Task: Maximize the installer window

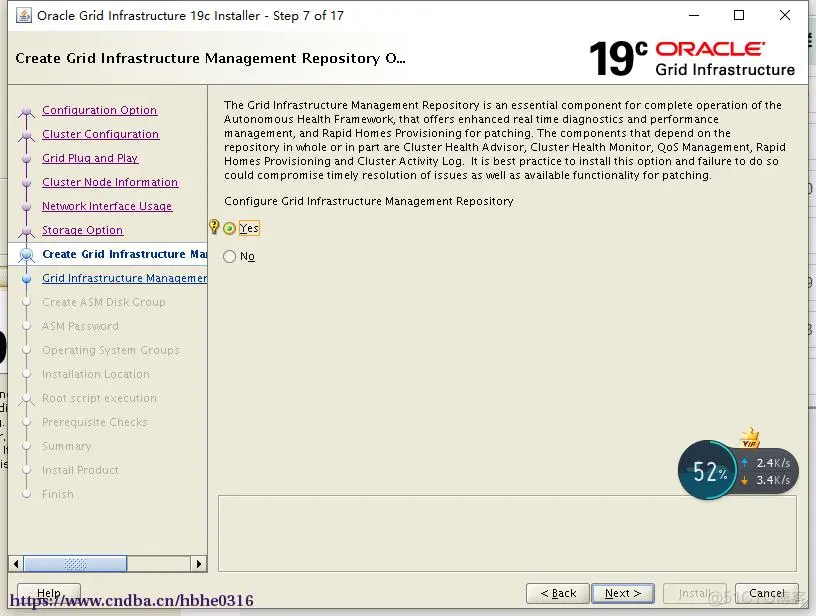Action: pyautogui.click(x=738, y=16)
